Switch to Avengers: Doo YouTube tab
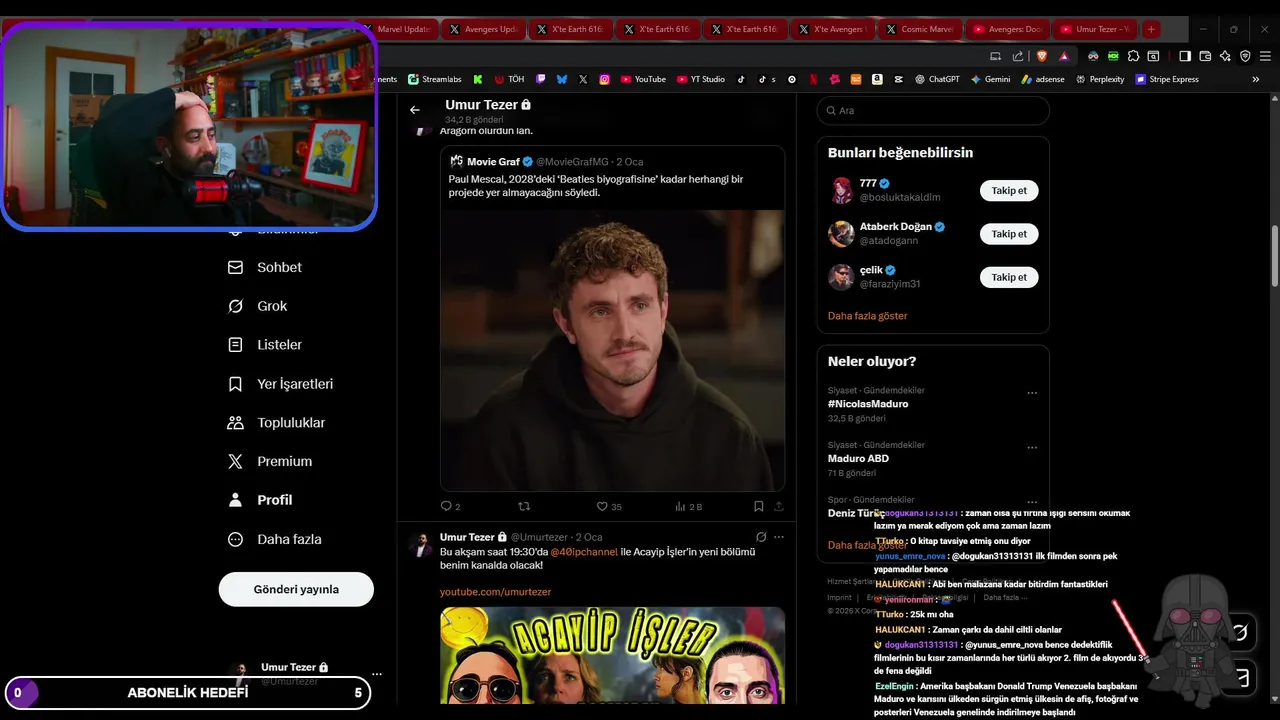This screenshot has width=1280, height=720. (1007, 29)
